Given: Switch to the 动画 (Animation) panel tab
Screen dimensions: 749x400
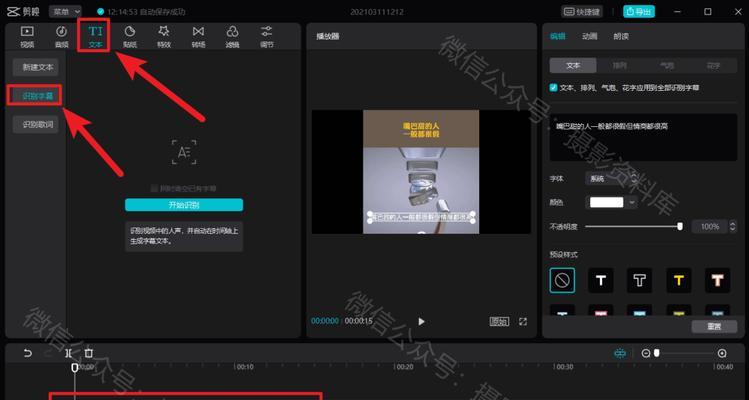Looking at the screenshot, I should 589,36.
